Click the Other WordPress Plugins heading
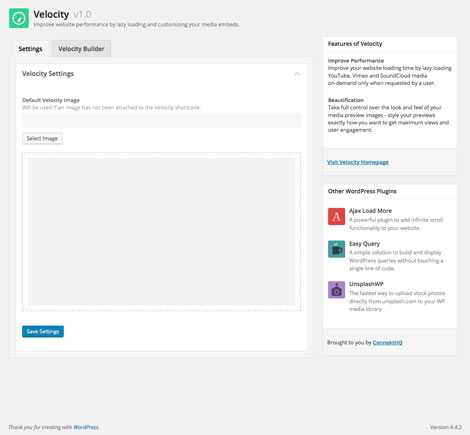470x435 pixels. click(362, 191)
